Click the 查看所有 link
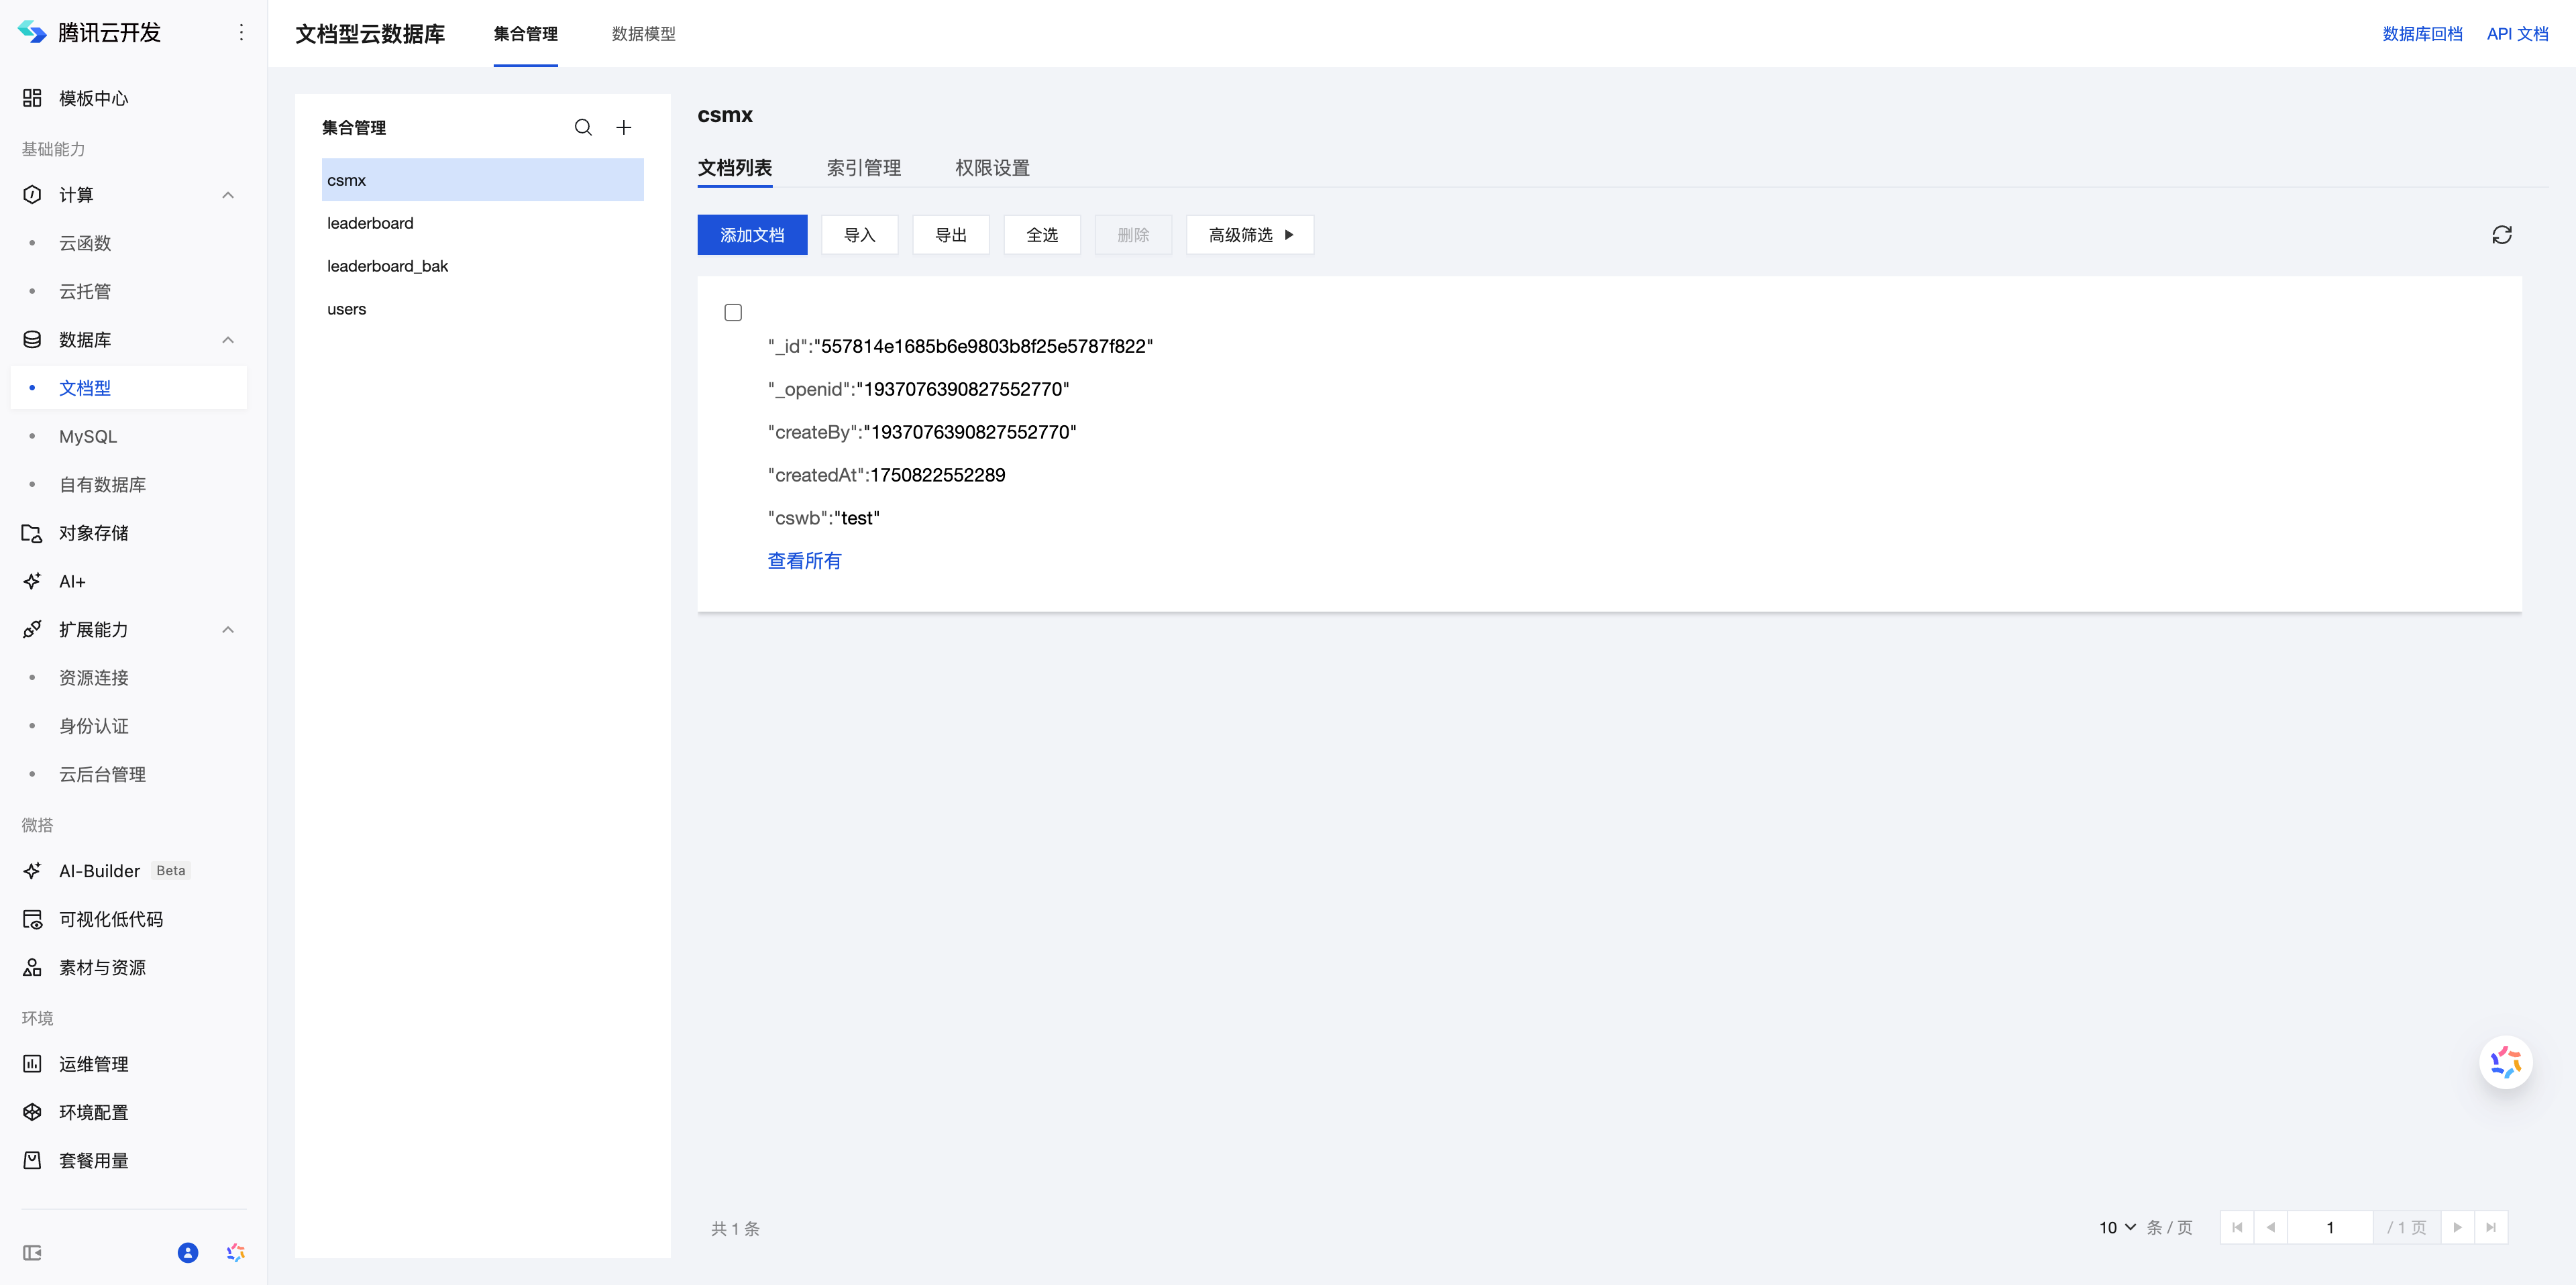The height and width of the screenshot is (1285, 2576). (805, 561)
